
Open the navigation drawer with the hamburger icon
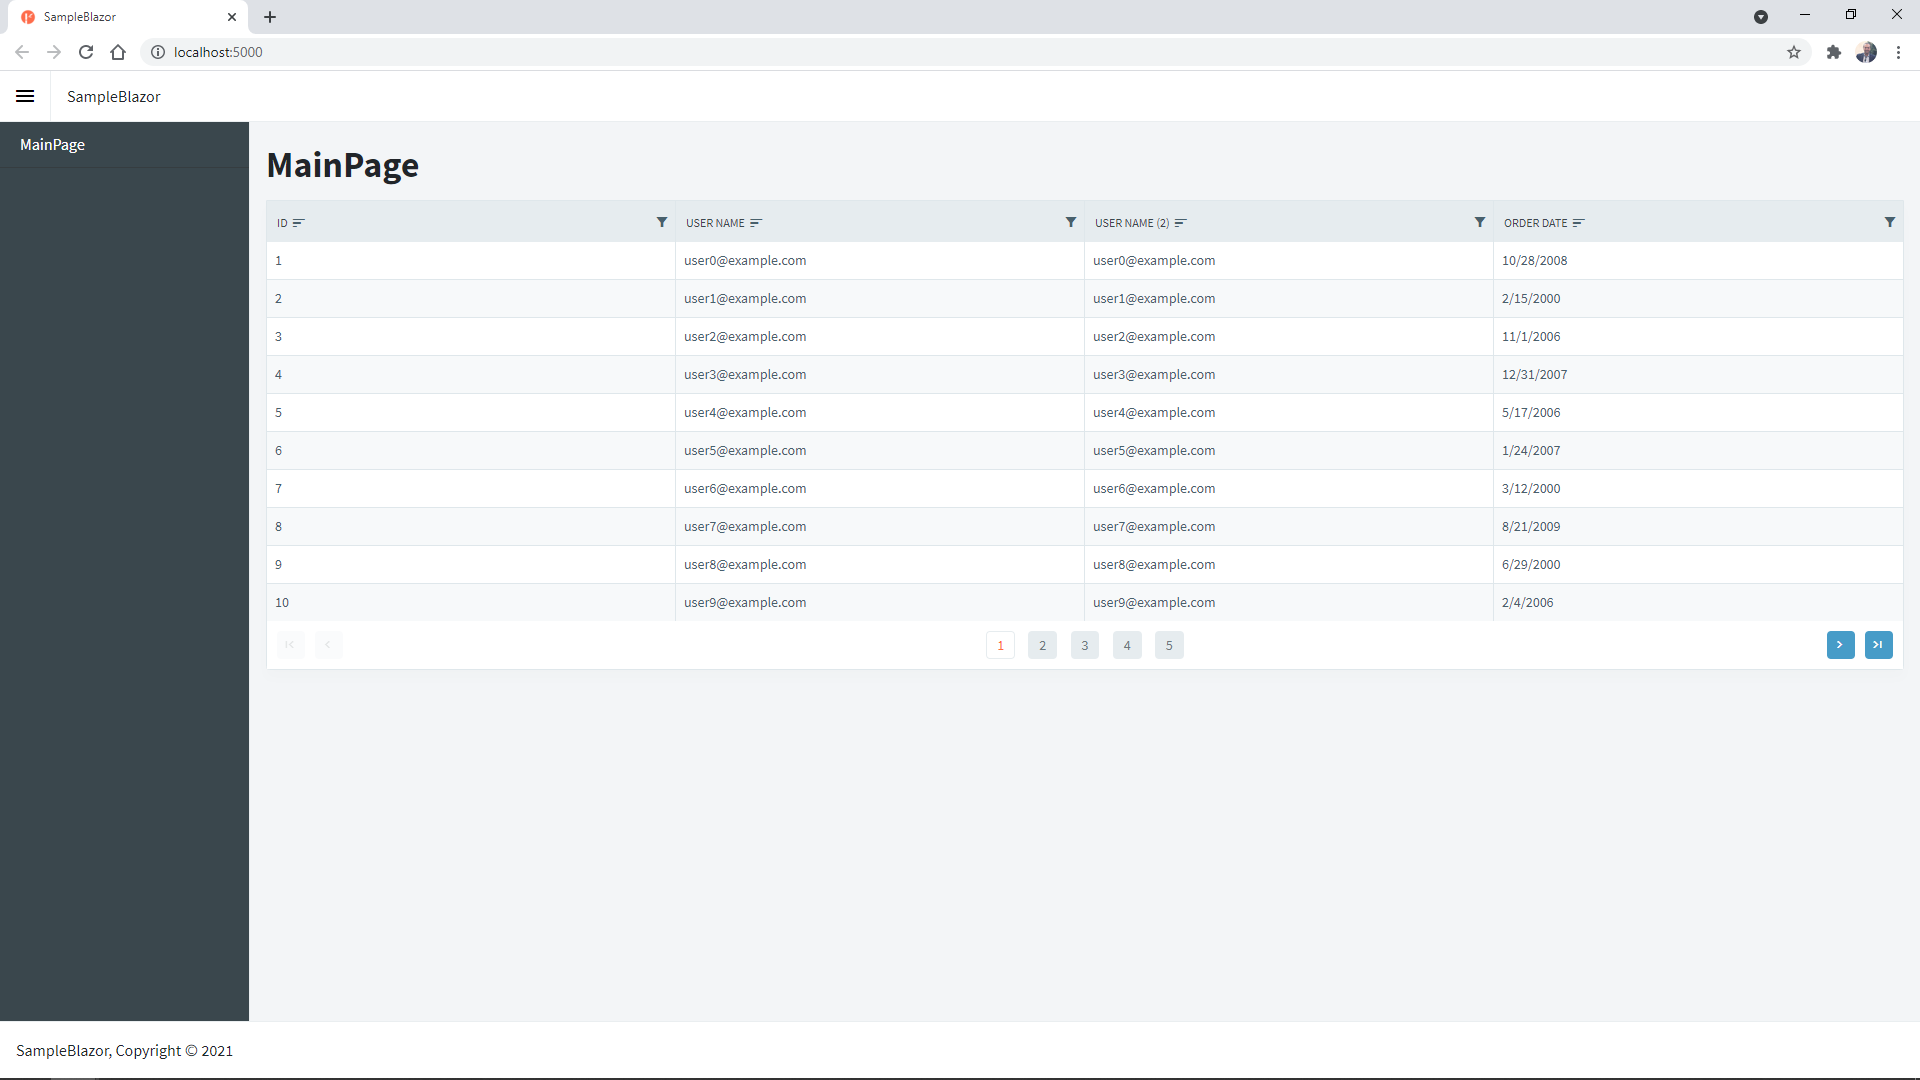point(25,96)
